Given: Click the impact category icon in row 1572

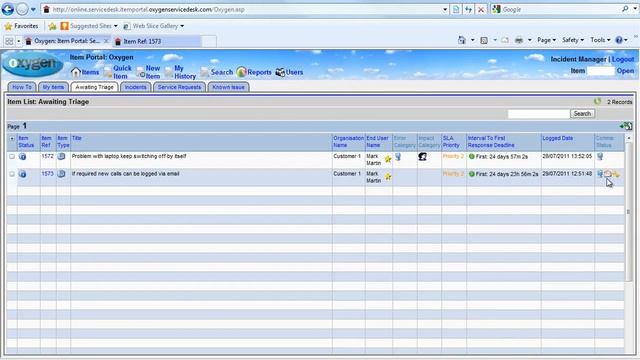Looking at the screenshot, I should click(422, 156).
